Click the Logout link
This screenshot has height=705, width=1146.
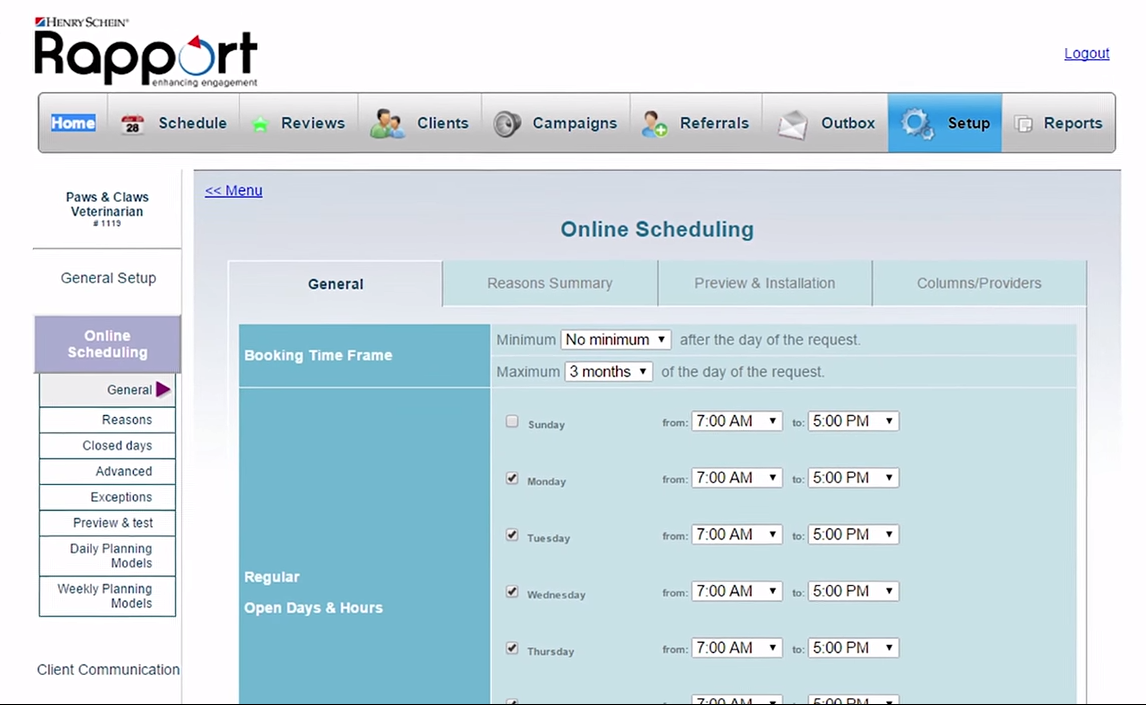pos(1086,53)
